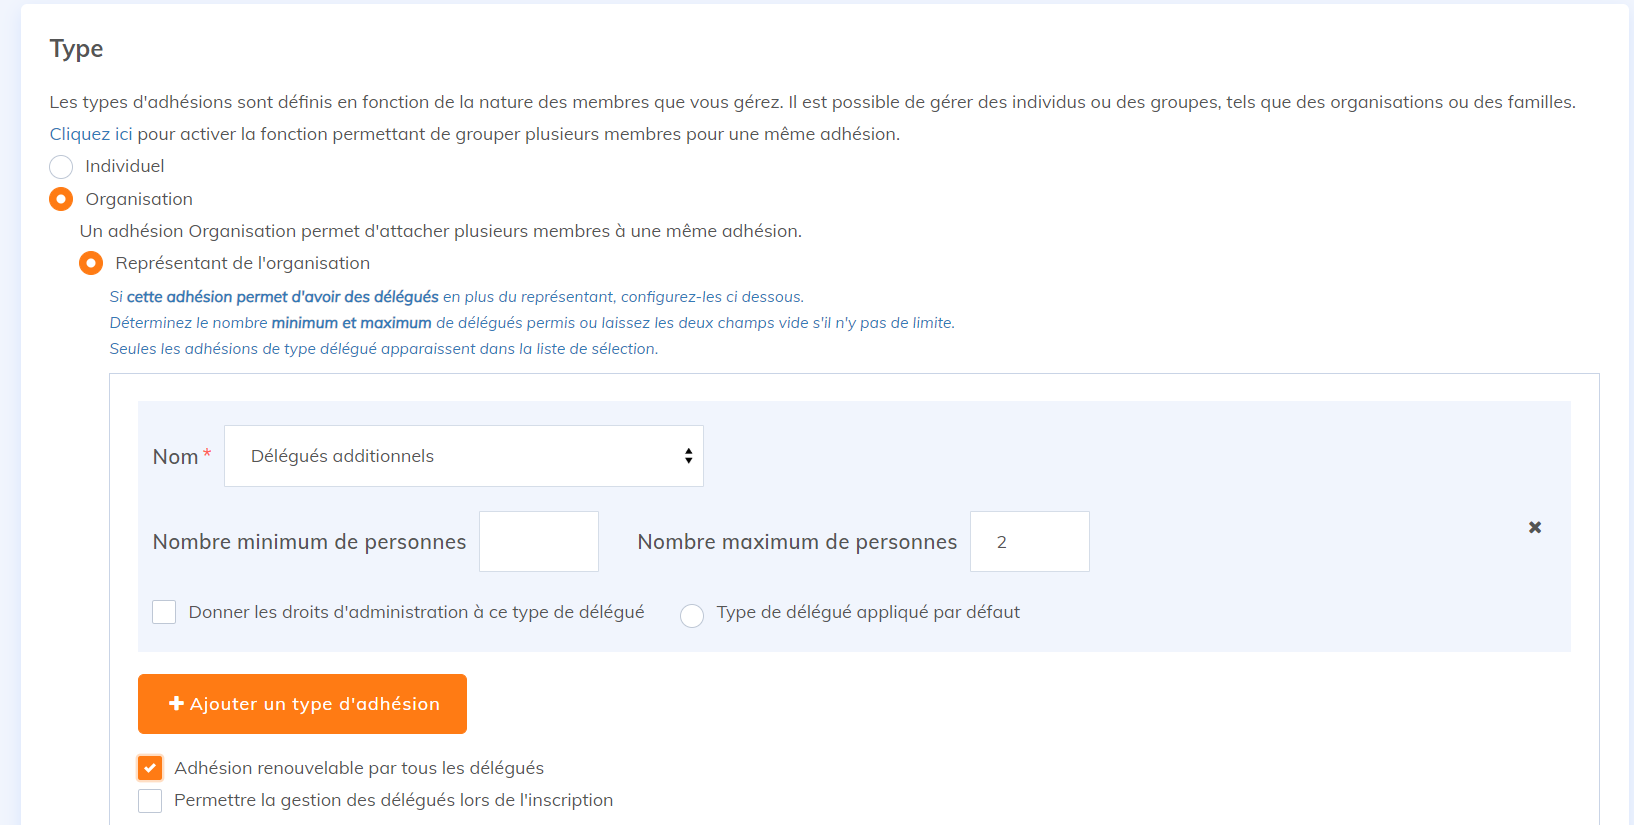1634x825 pixels.
Task: Click the Type section heading
Action: [x=76, y=49]
